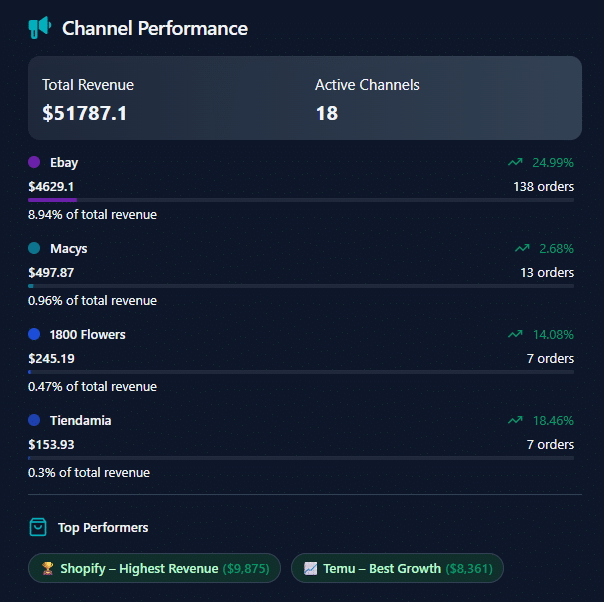Image resolution: width=604 pixels, height=602 pixels.
Task: Click the 1800 Flowers revenue $245.19
Action: (x=51, y=358)
